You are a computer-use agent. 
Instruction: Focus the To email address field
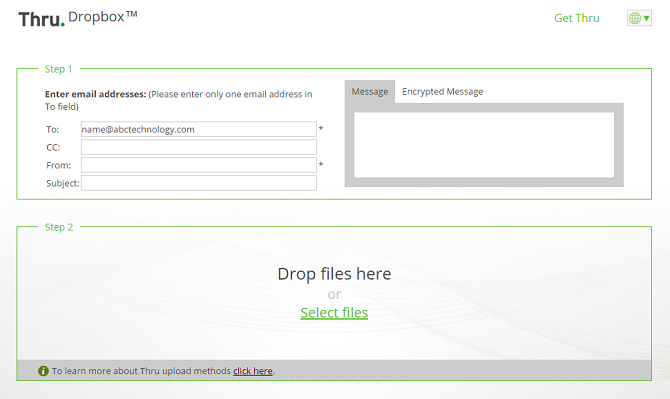click(199, 129)
